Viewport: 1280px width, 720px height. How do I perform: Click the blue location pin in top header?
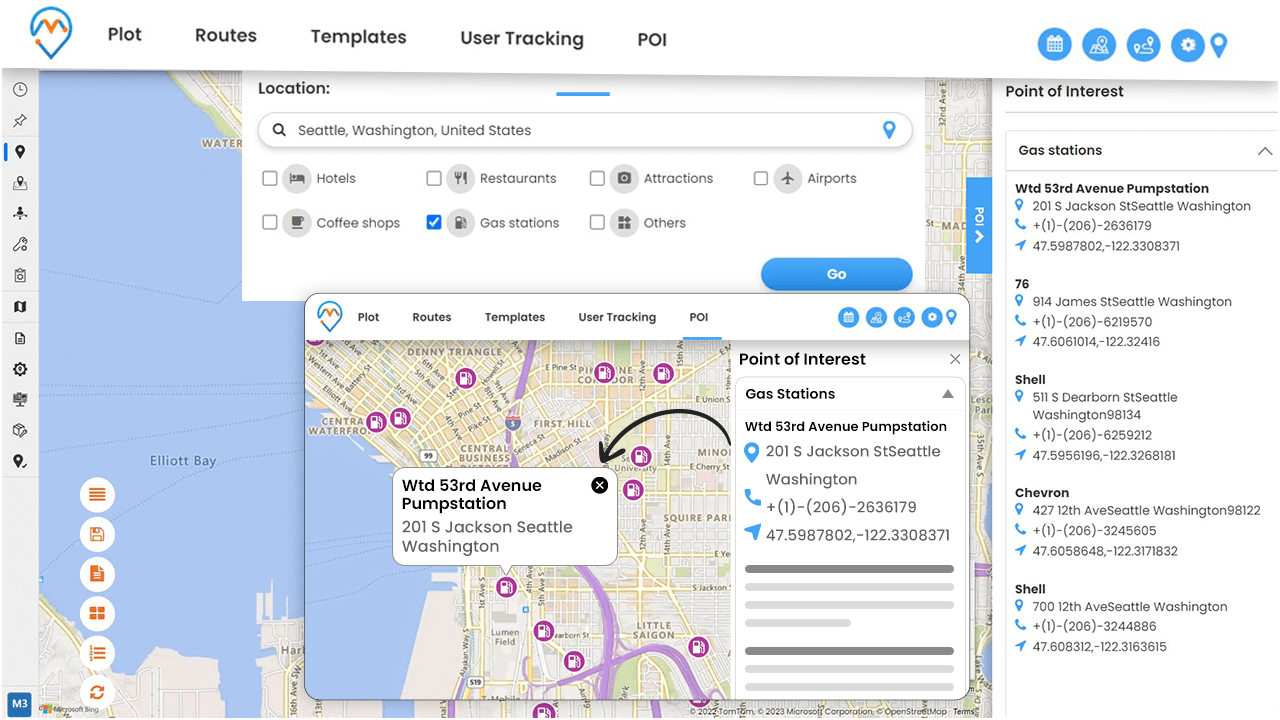(1218, 45)
